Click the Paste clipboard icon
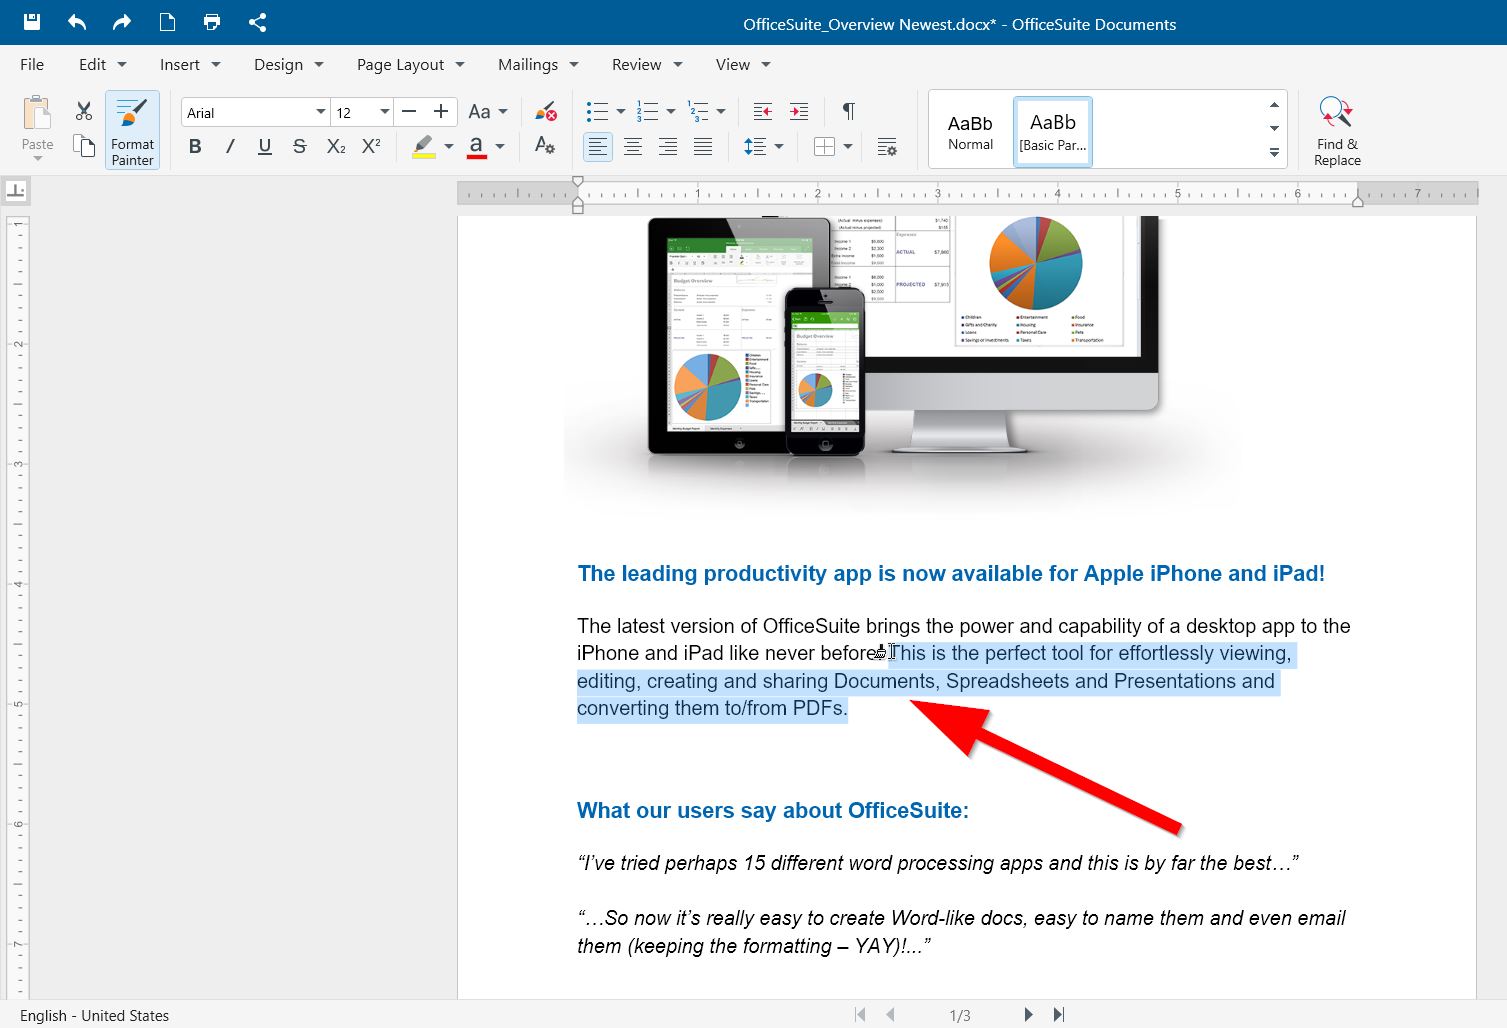 (37, 114)
